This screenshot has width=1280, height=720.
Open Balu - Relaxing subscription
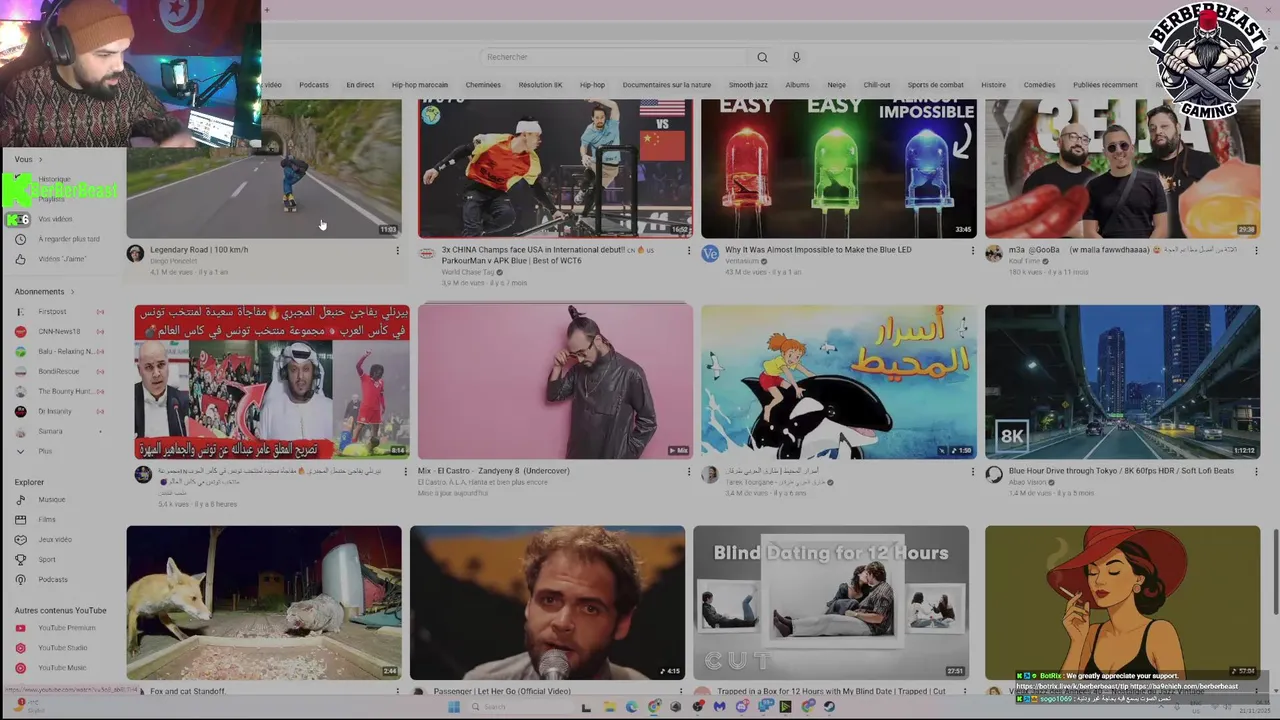pos(65,352)
